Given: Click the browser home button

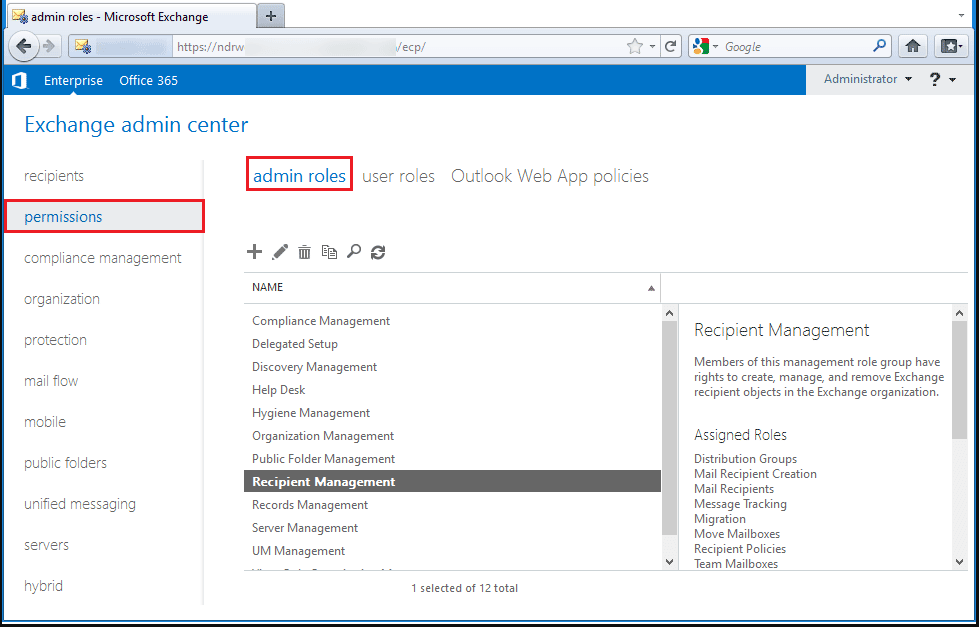Looking at the screenshot, I should (x=912, y=46).
